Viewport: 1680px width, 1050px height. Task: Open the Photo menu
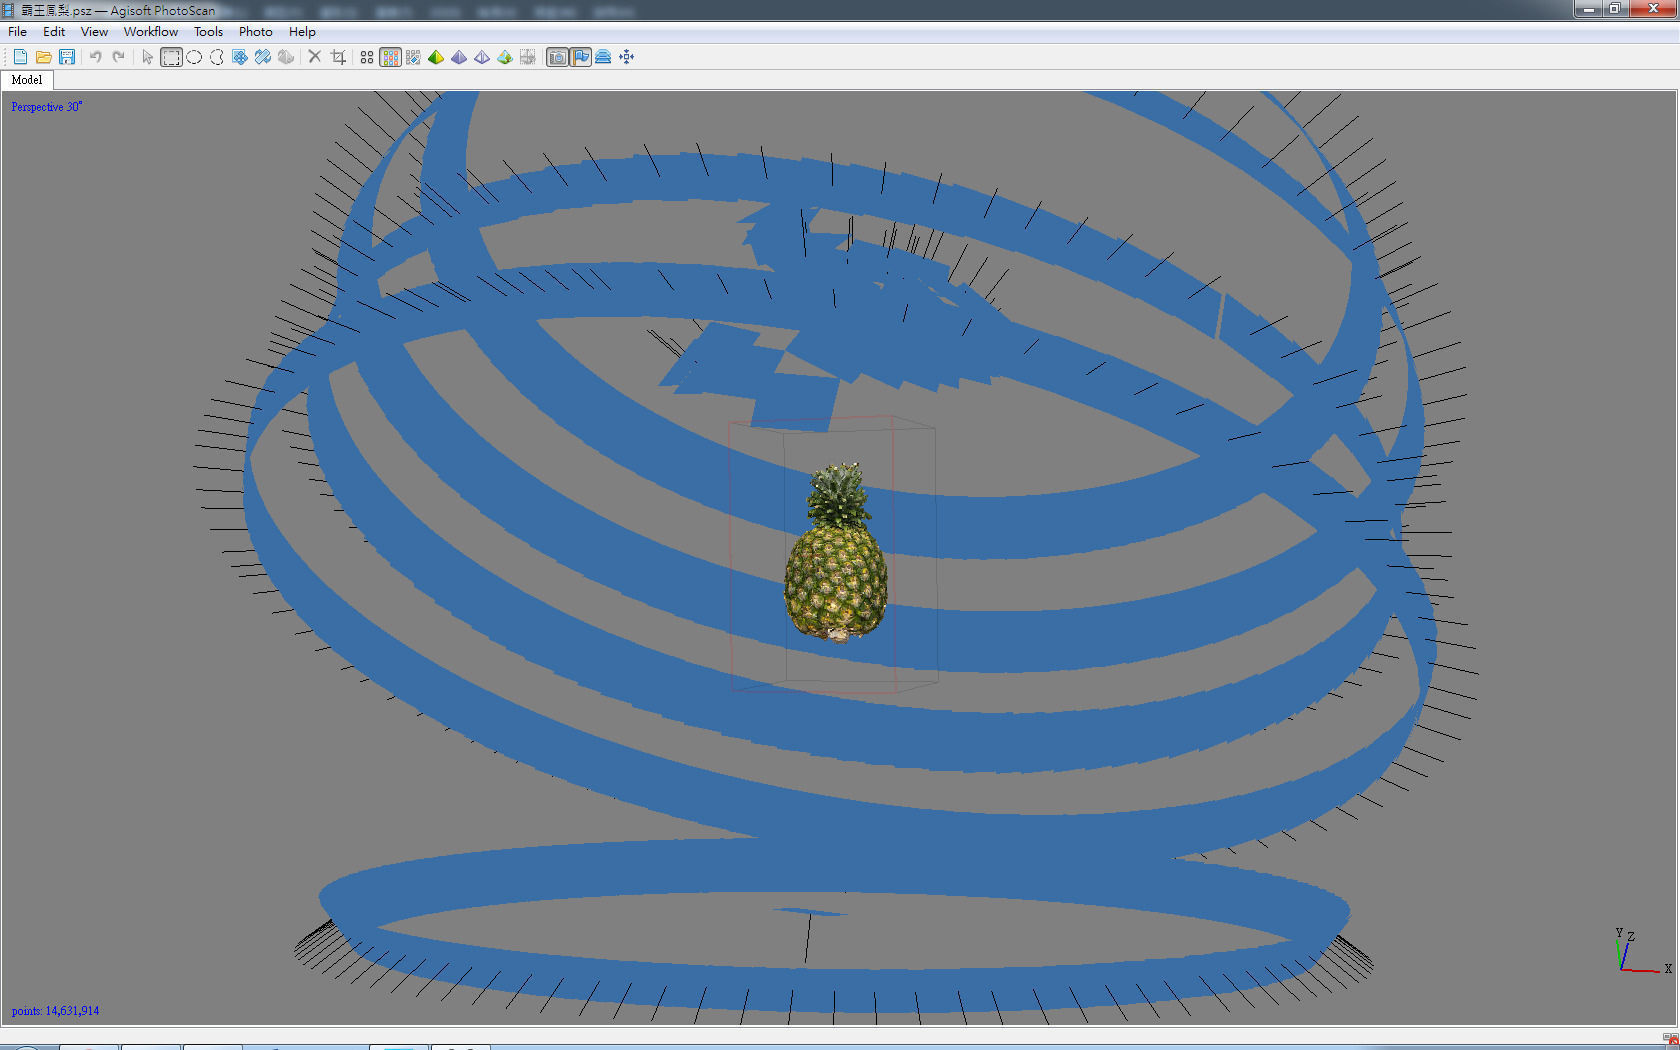(255, 32)
